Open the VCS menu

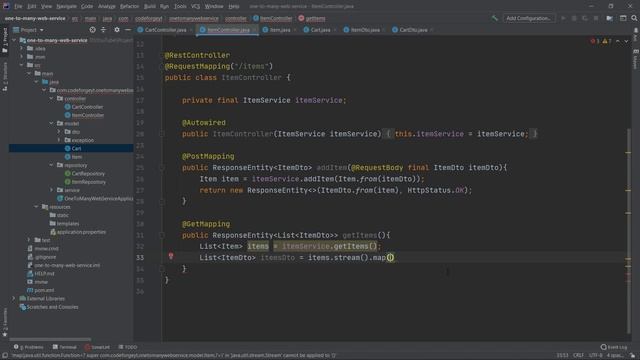point(196,7)
